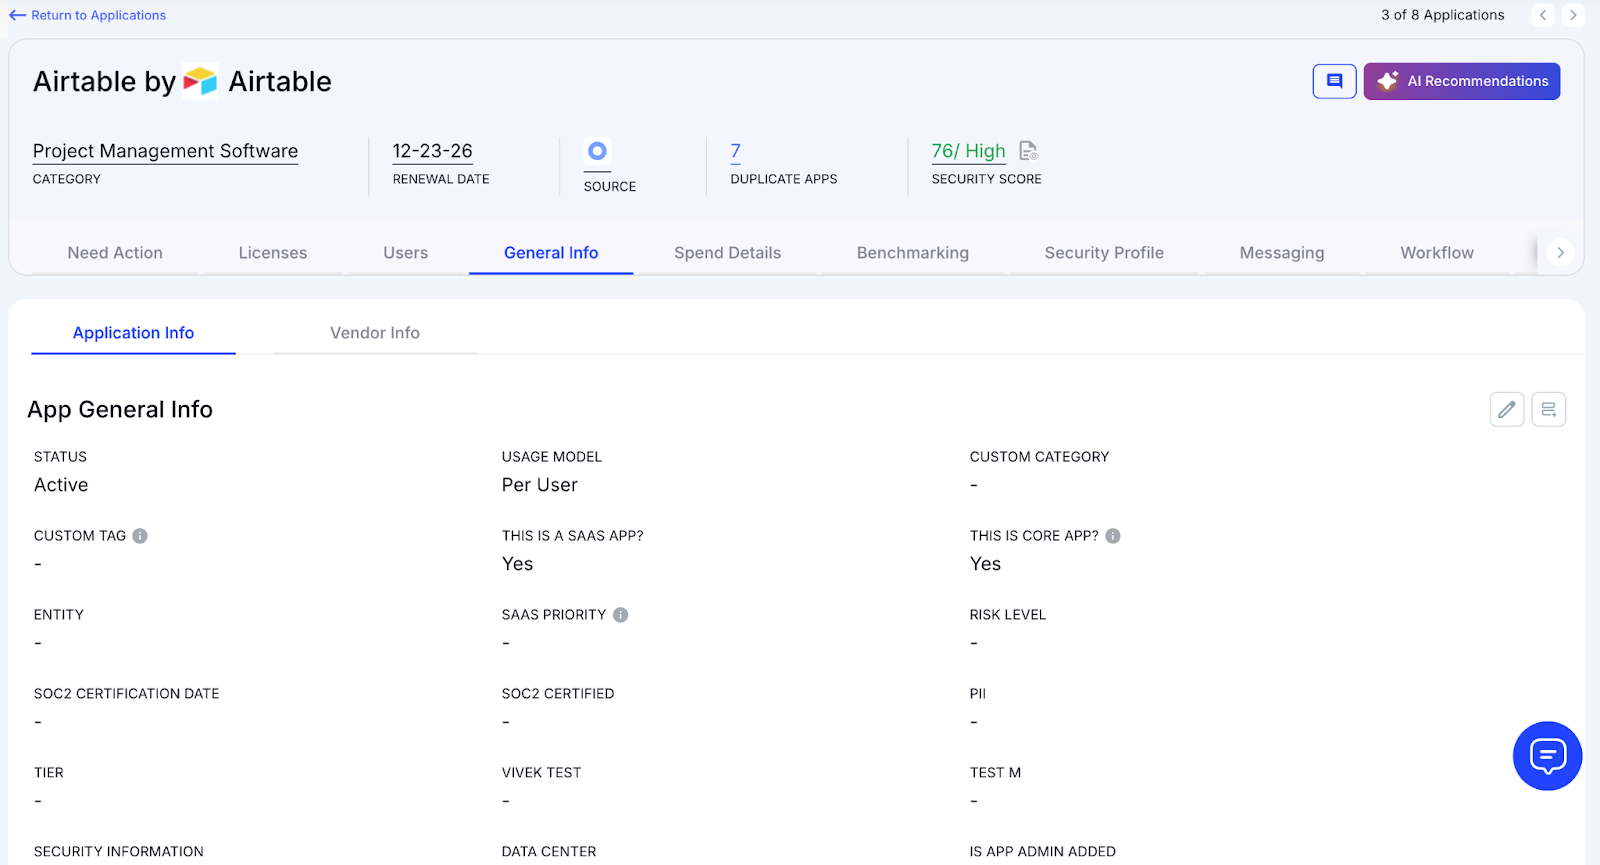Open Spend Details tab
This screenshot has height=865, width=1600.
pyautogui.click(x=727, y=253)
